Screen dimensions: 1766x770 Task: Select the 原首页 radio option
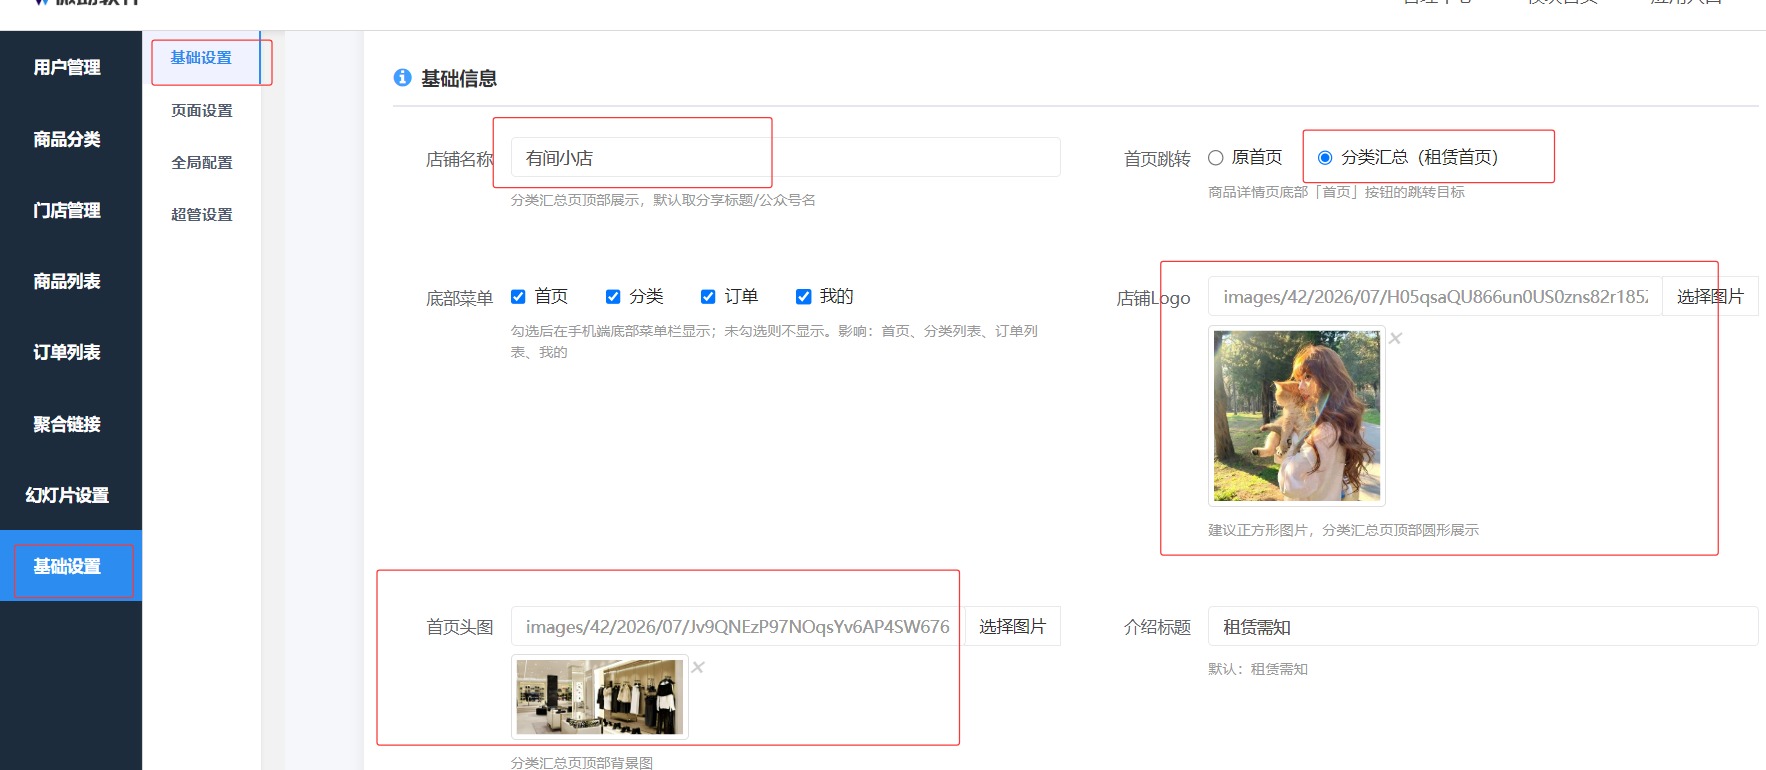point(1216,157)
